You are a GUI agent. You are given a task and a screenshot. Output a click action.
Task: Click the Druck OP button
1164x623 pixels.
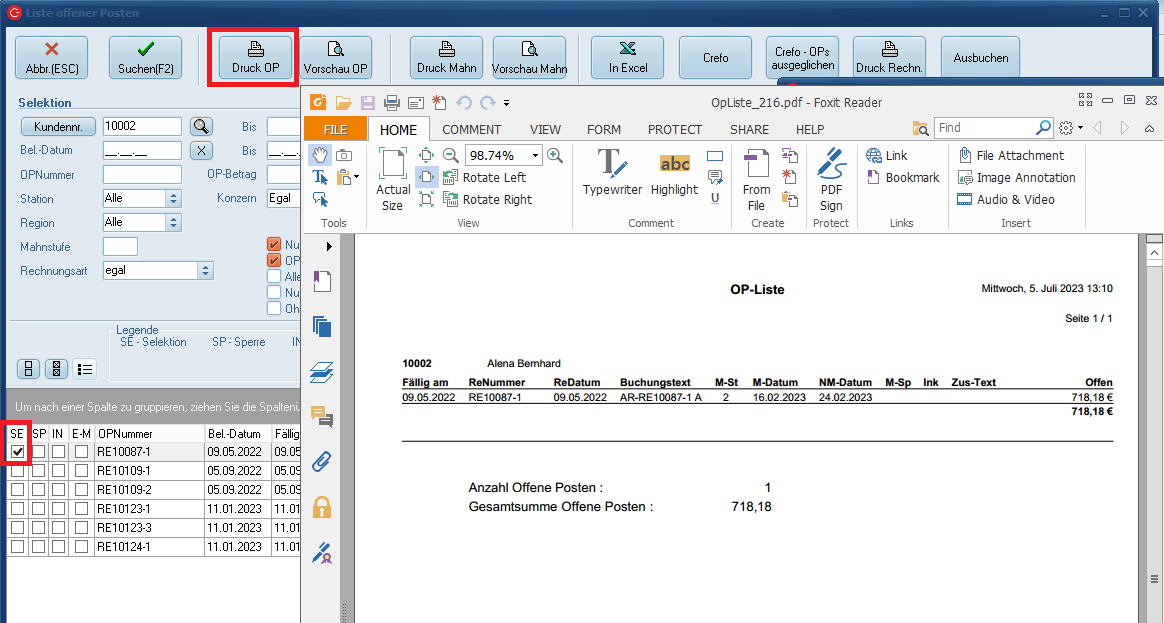click(x=256, y=58)
